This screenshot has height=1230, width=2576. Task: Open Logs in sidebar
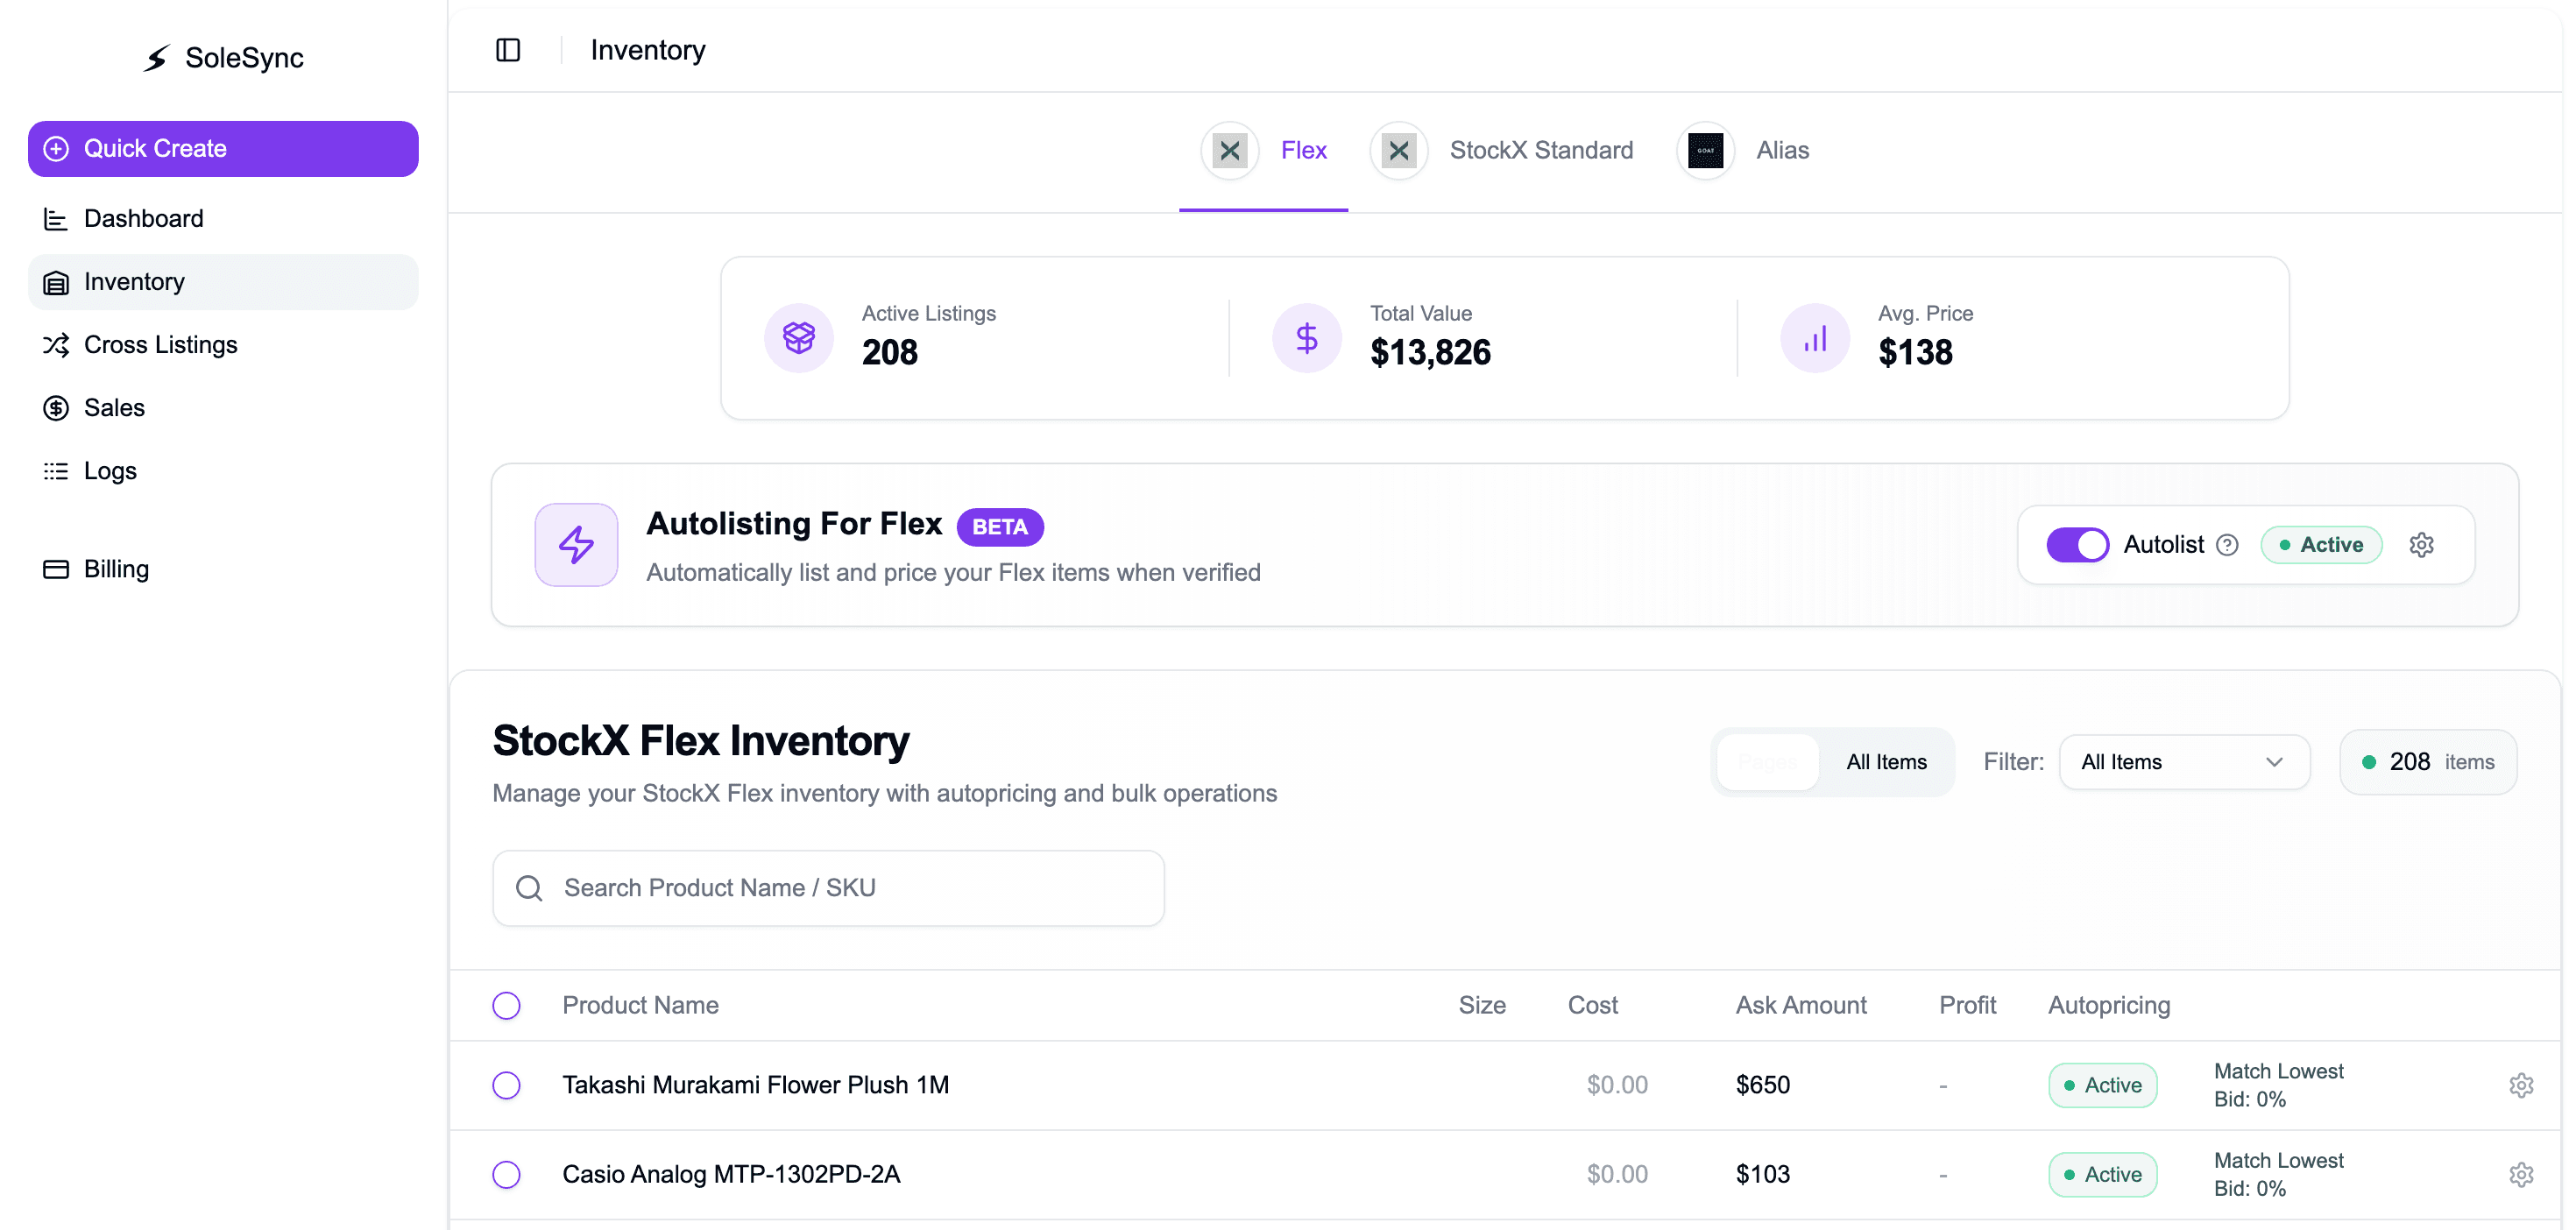click(223, 471)
